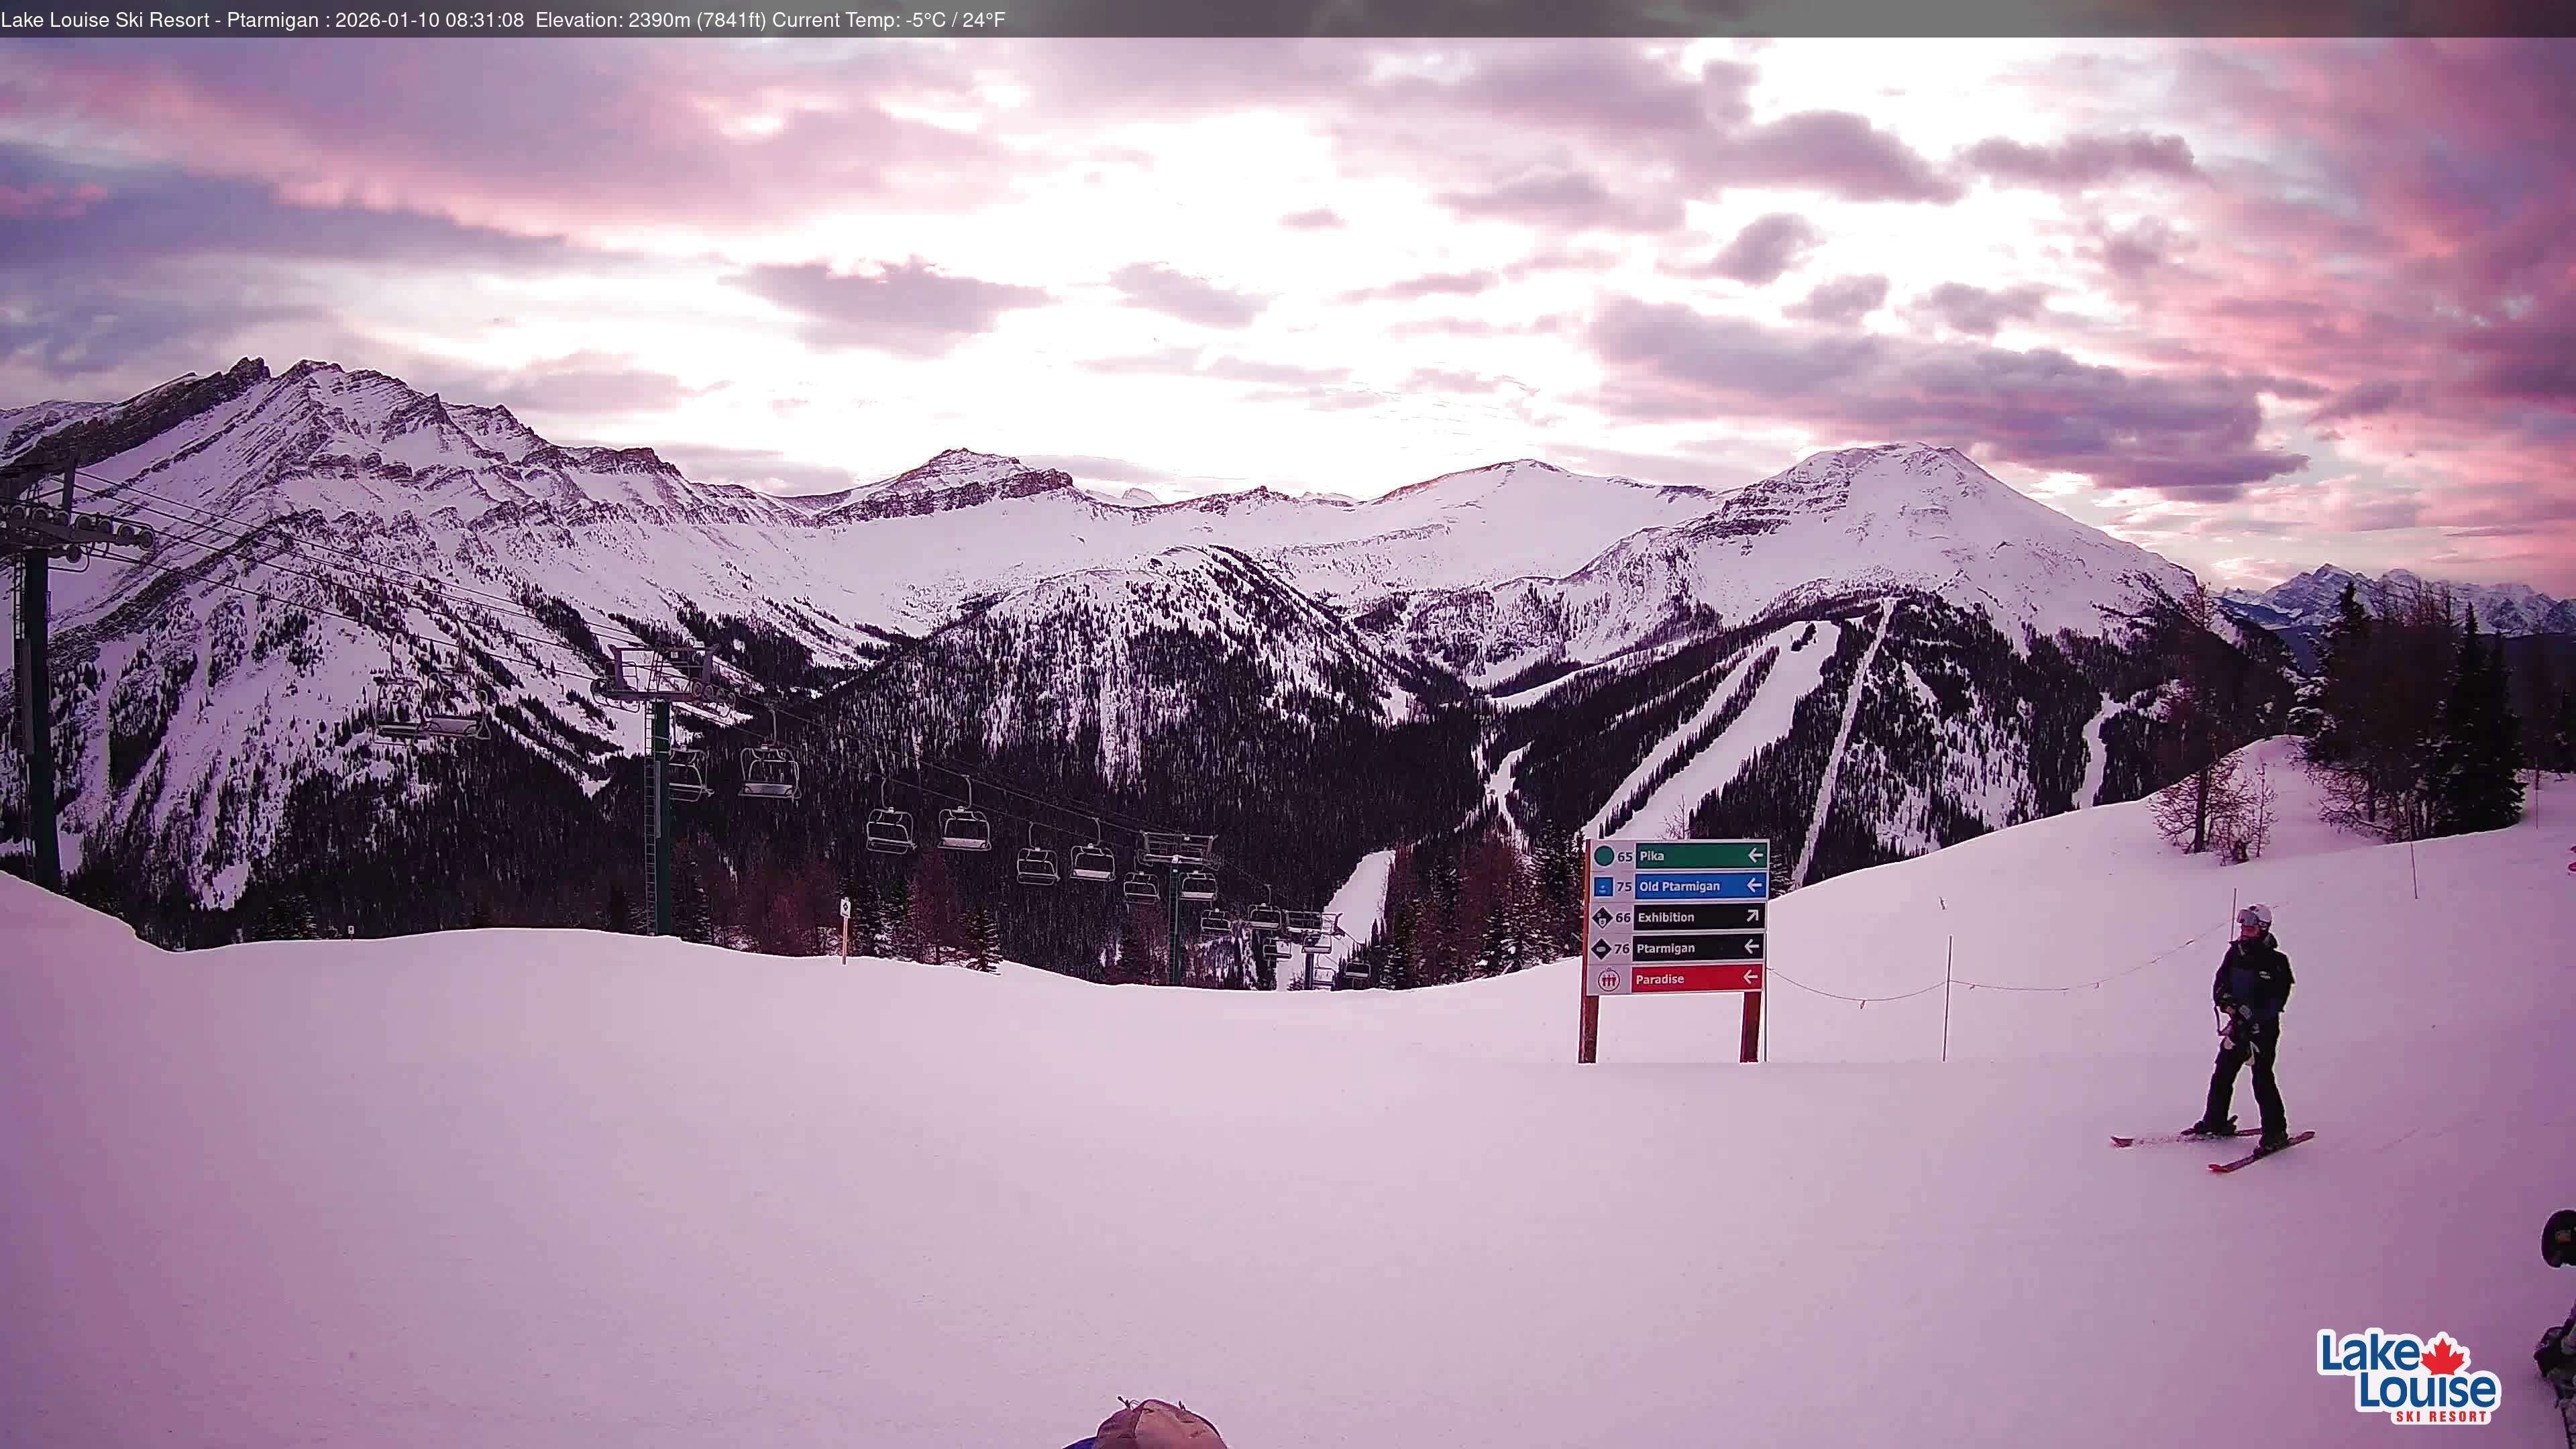
Task: Click the diagonal arrow on the Exhibition sign
Action: 1753,917
